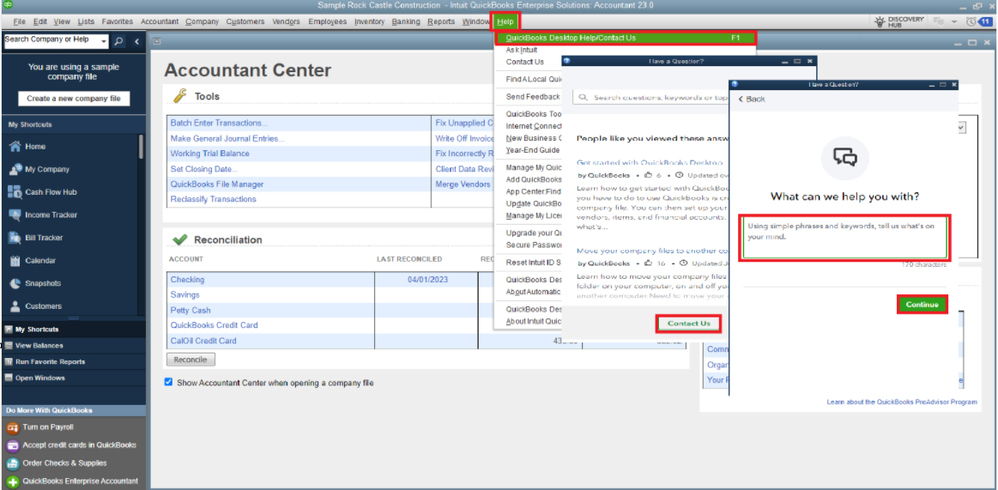The height and width of the screenshot is (490, 998).
Task: Open My Company shortcut icon
Action: tap(15, 169)
